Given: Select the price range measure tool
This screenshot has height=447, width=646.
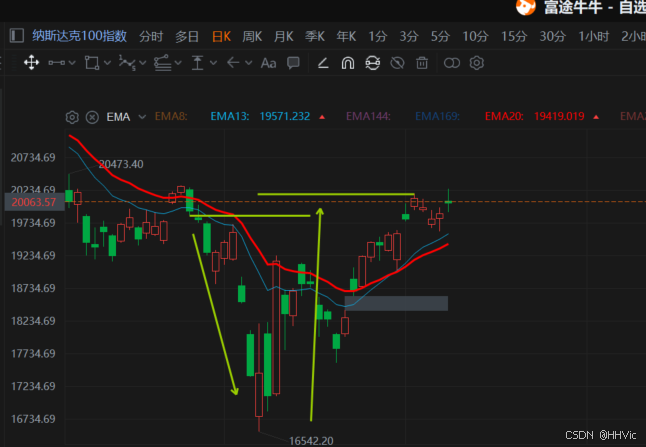Looking at the screenshot, I should point(198,63).
